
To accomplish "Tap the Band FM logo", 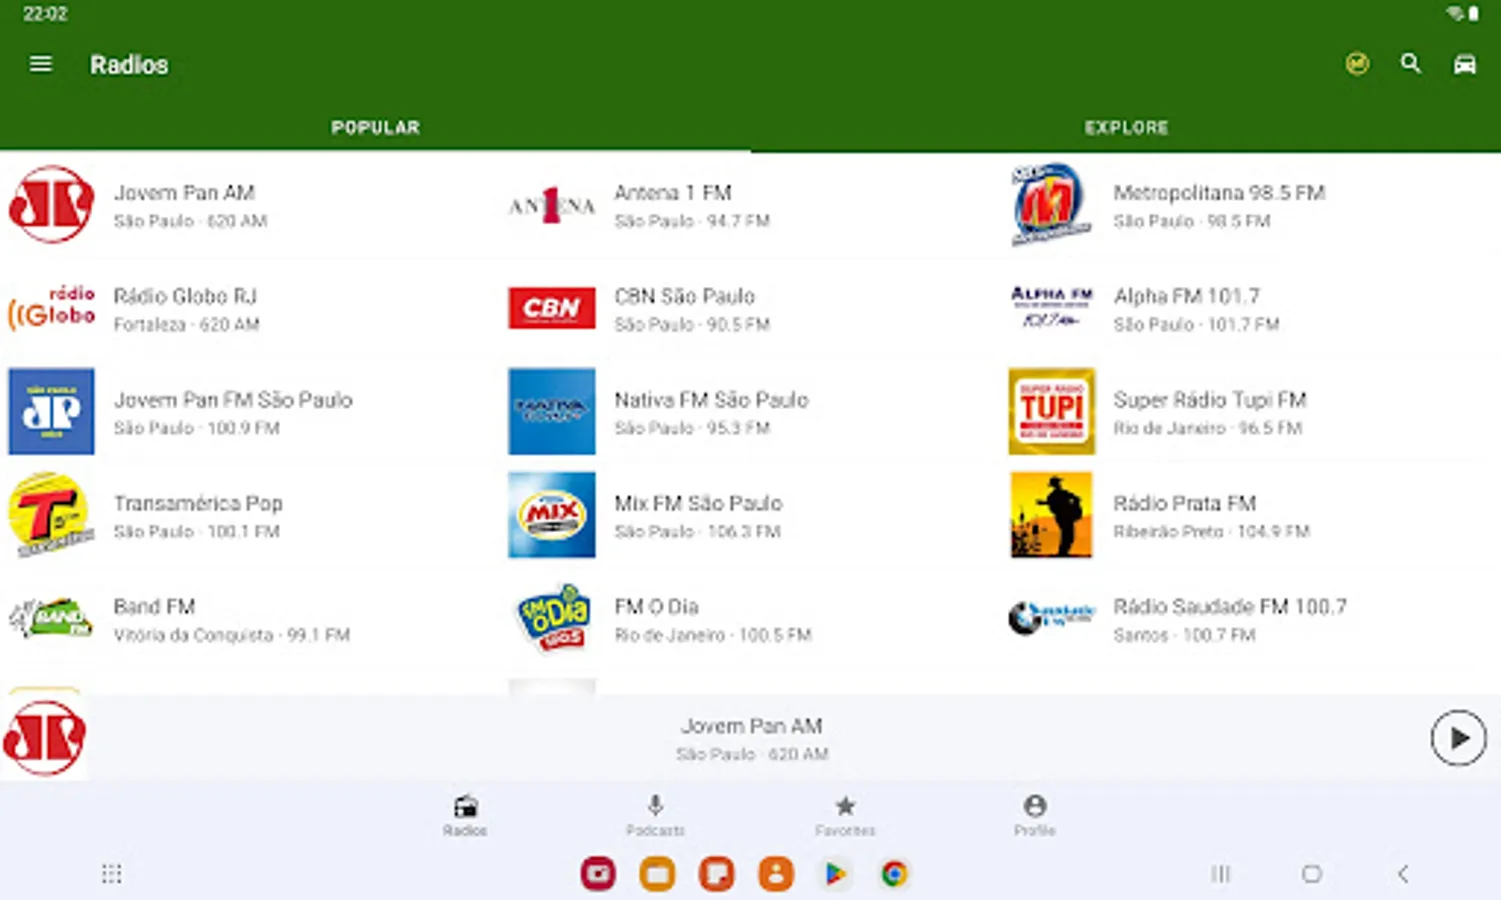I will pos(51,618).
